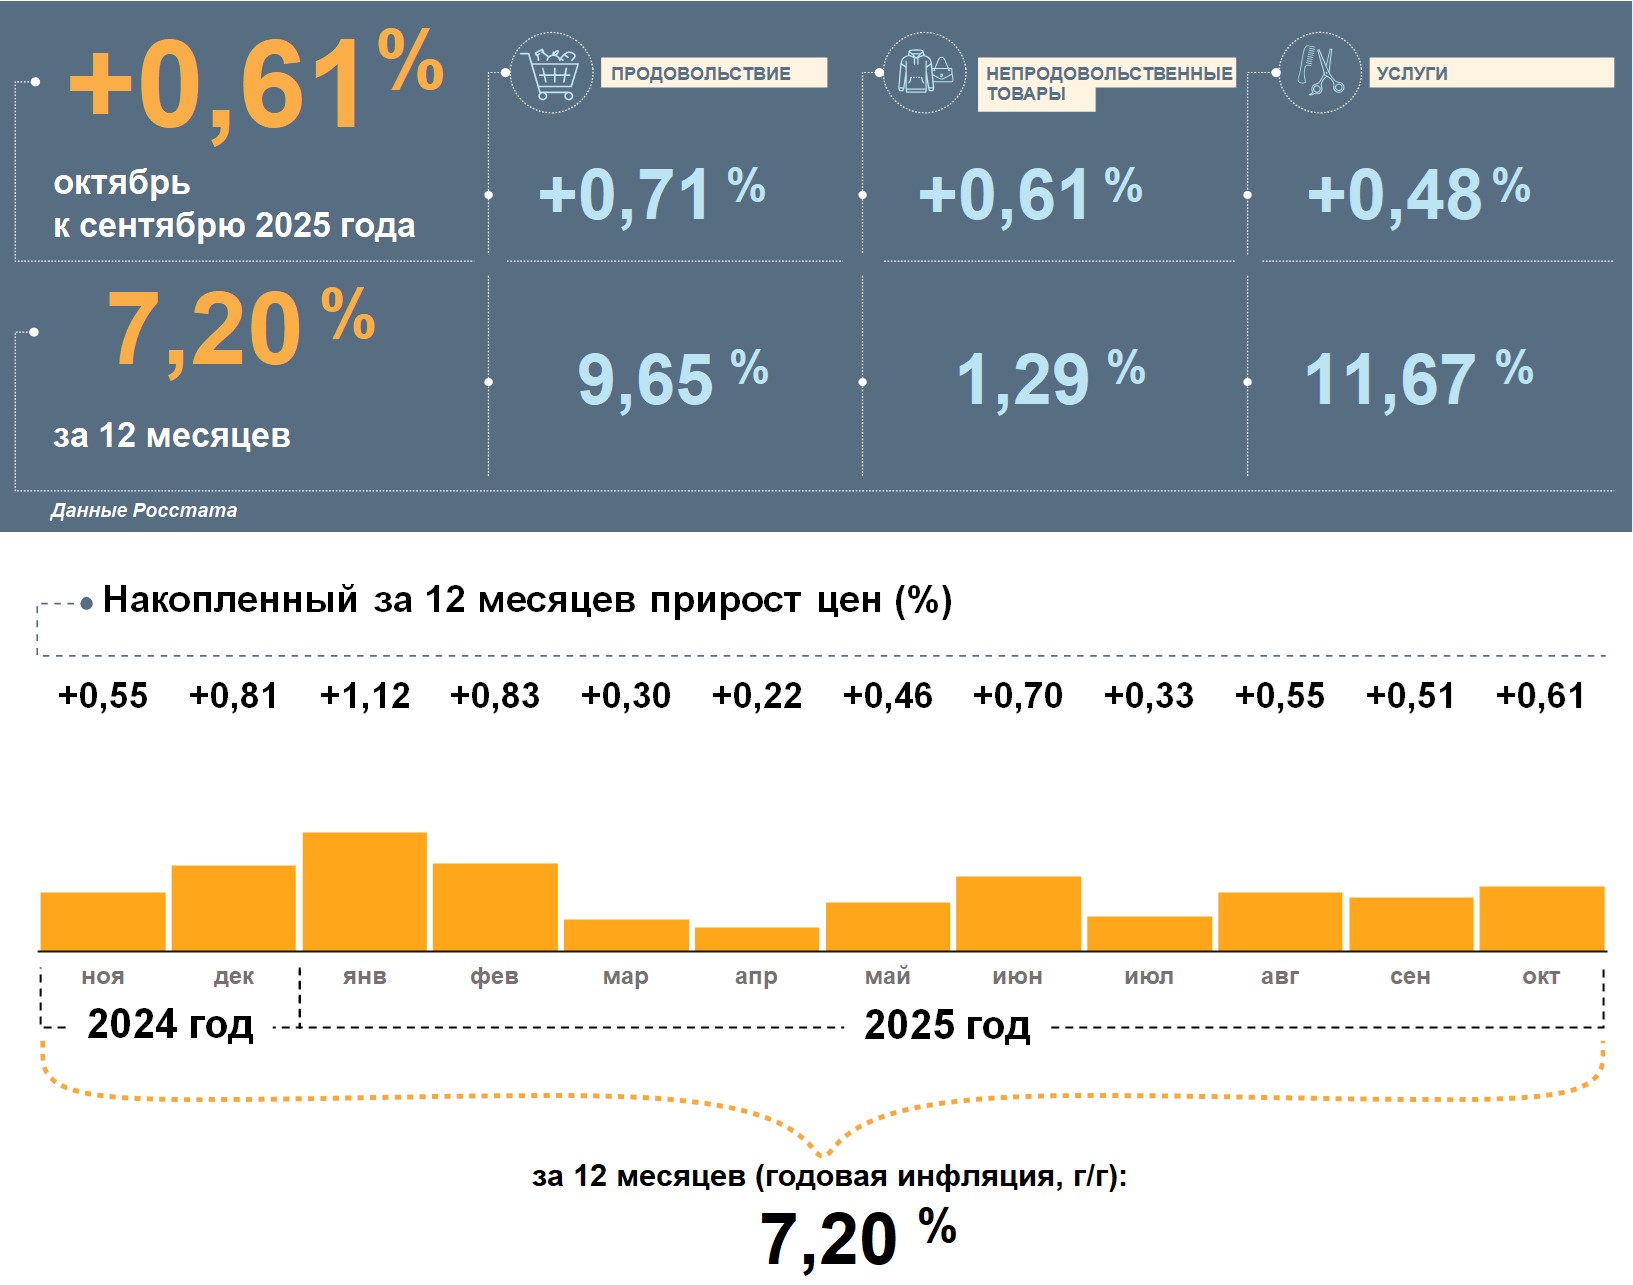This screenshot has width=1633, height=1285.
Task: Click the black 7,20% annual inflation total
Action: (x=857, y=1238)
